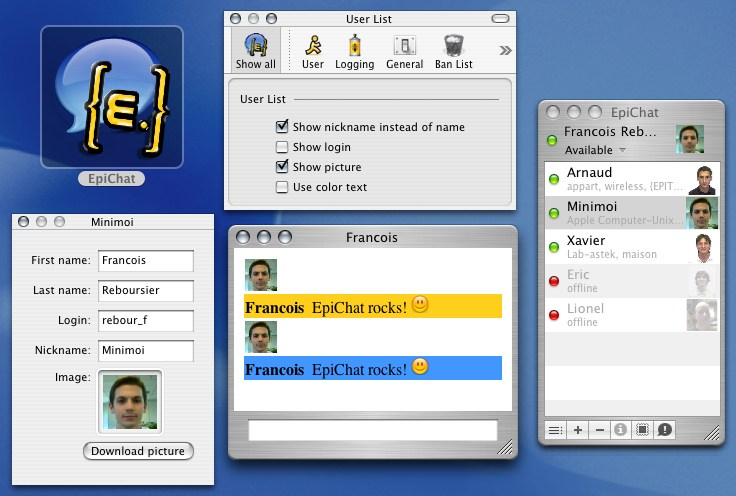Enable the Show login checkbox

pos(282,147)
